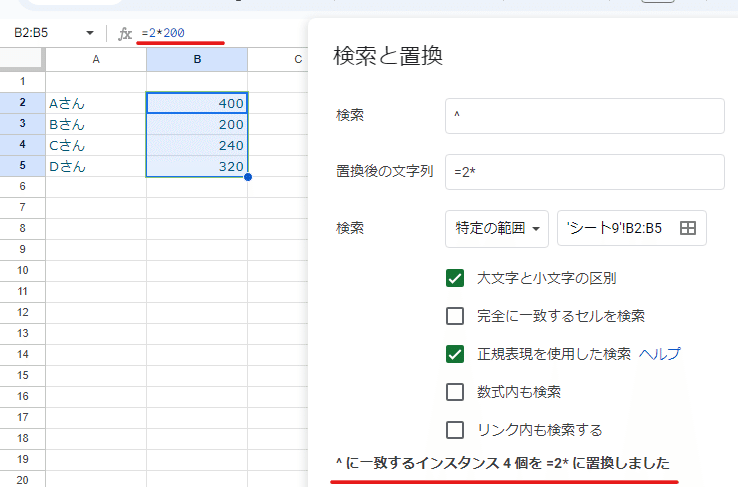
Task: Check 数式内も検索 checkbox
Action: pyautogui.click(x=455, y=392)
